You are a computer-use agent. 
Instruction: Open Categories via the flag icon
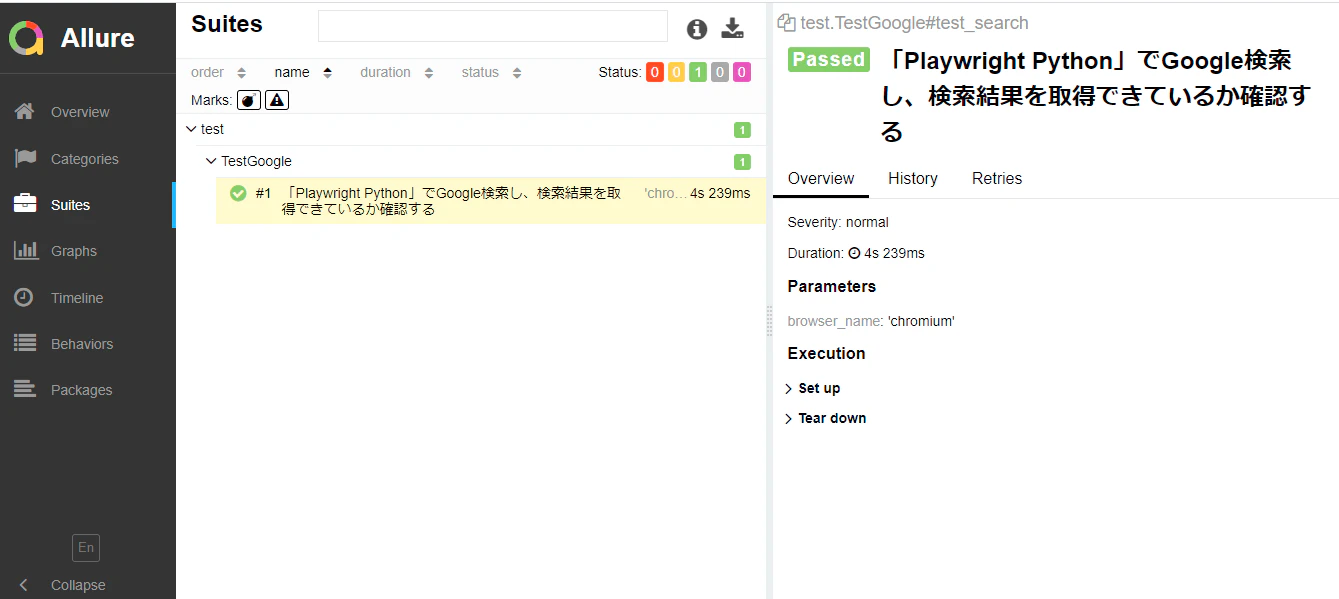click(25, 158)
